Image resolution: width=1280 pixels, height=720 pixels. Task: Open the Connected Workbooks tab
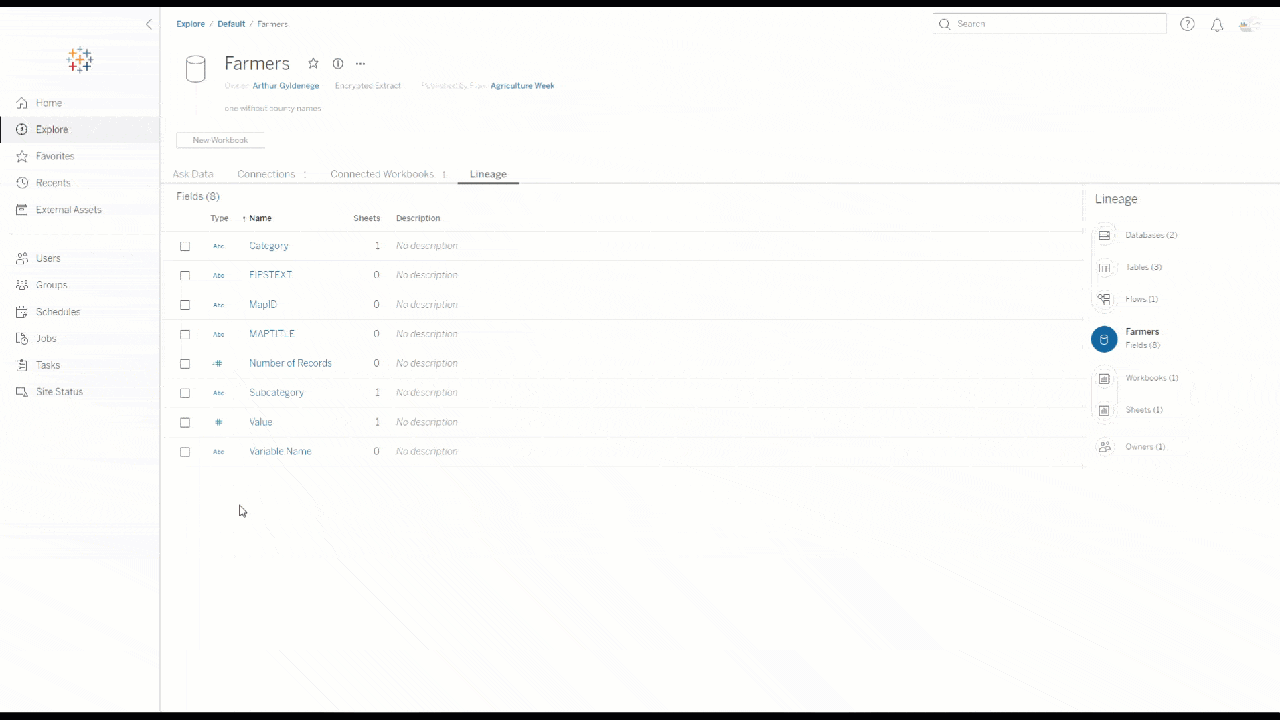point(382,174)
